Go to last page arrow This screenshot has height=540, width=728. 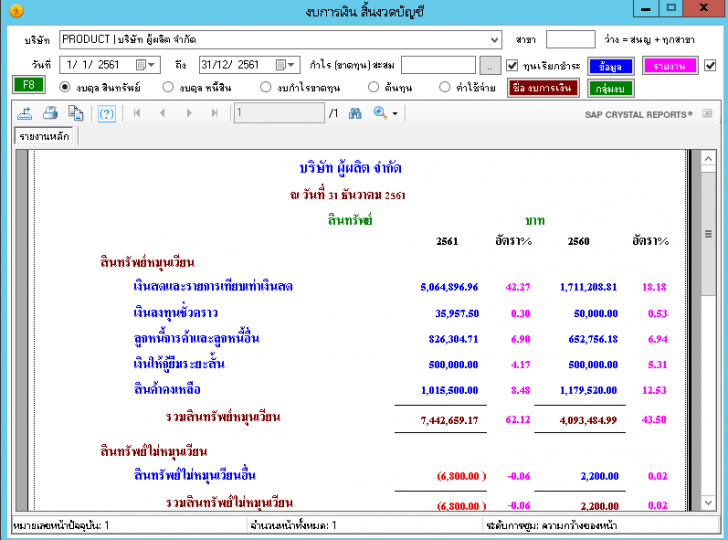pos(214,113)
